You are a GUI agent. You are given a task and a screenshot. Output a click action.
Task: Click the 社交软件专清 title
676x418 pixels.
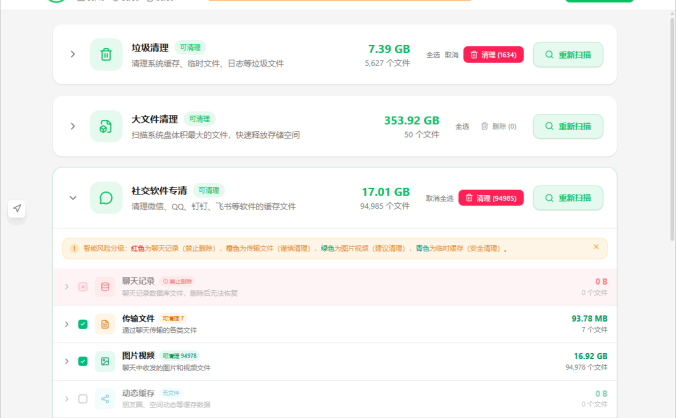pos(159,190)
